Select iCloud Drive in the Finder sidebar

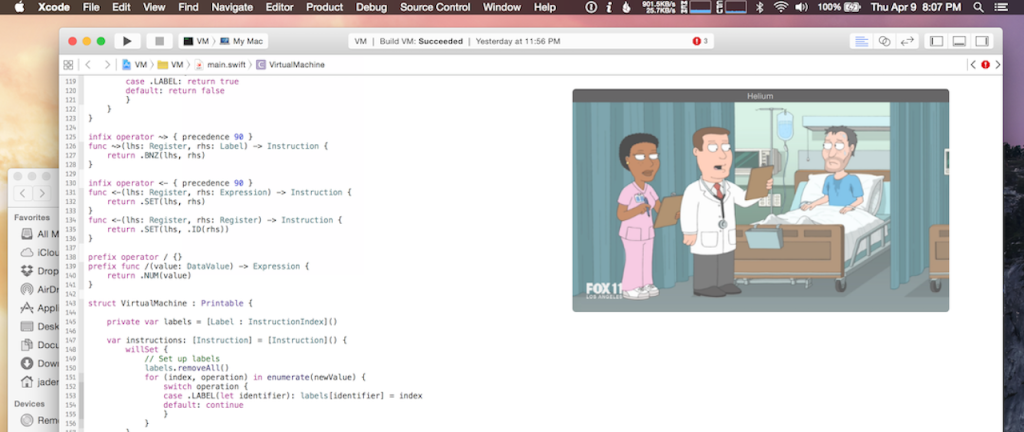(x=39, y=252)
